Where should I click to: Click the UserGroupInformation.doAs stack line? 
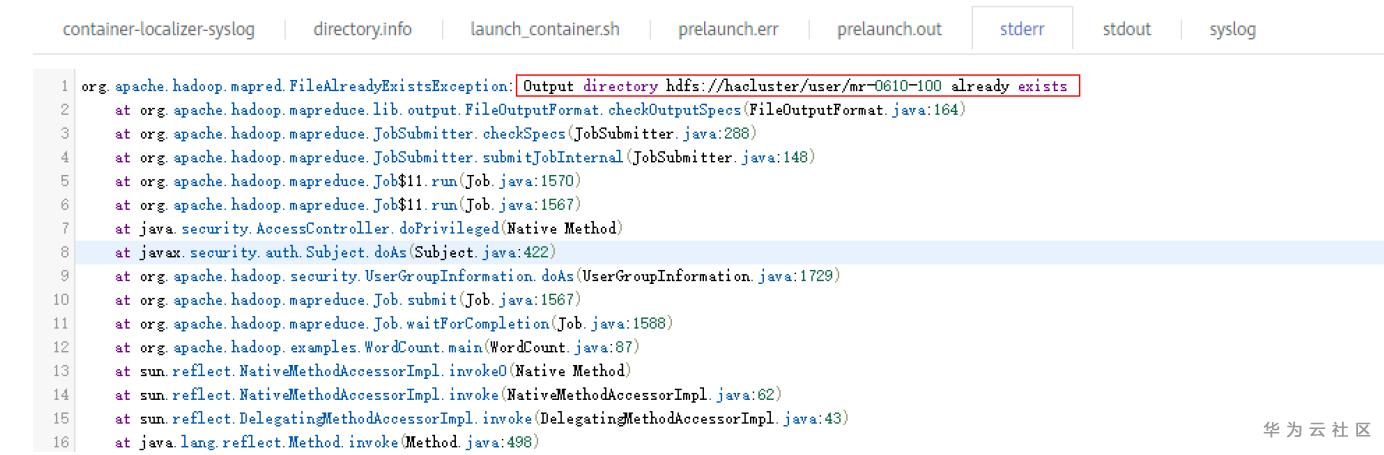(x=477, y=276)
